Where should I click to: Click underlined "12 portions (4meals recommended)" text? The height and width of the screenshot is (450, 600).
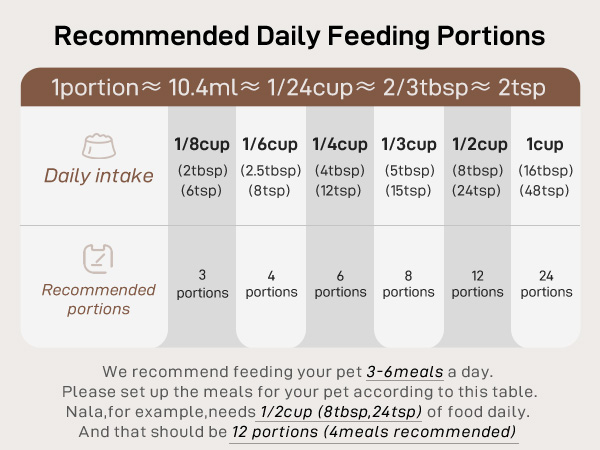(374, 432)
